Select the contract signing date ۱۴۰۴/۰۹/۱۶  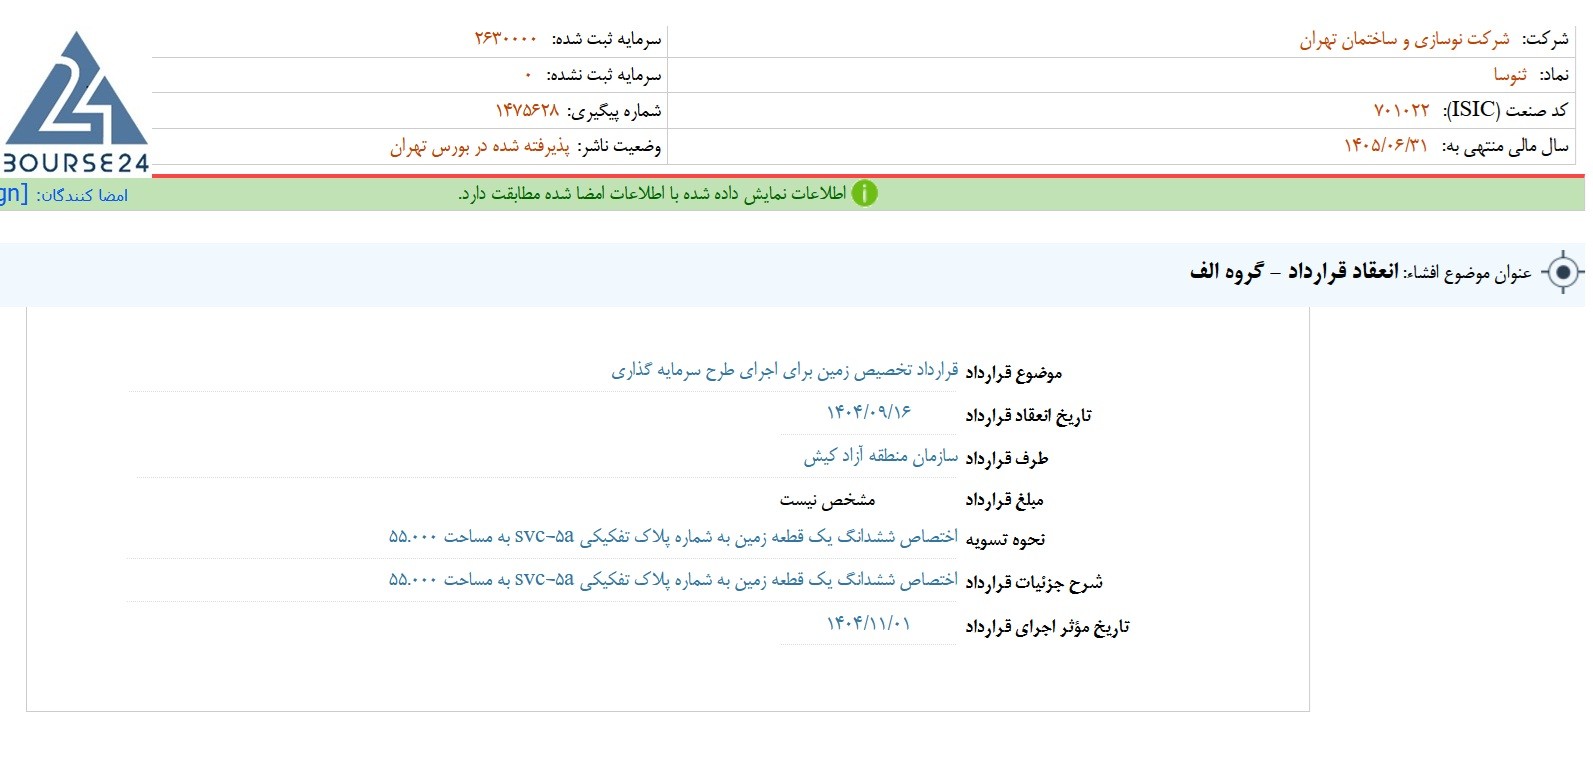click(868, 412)
